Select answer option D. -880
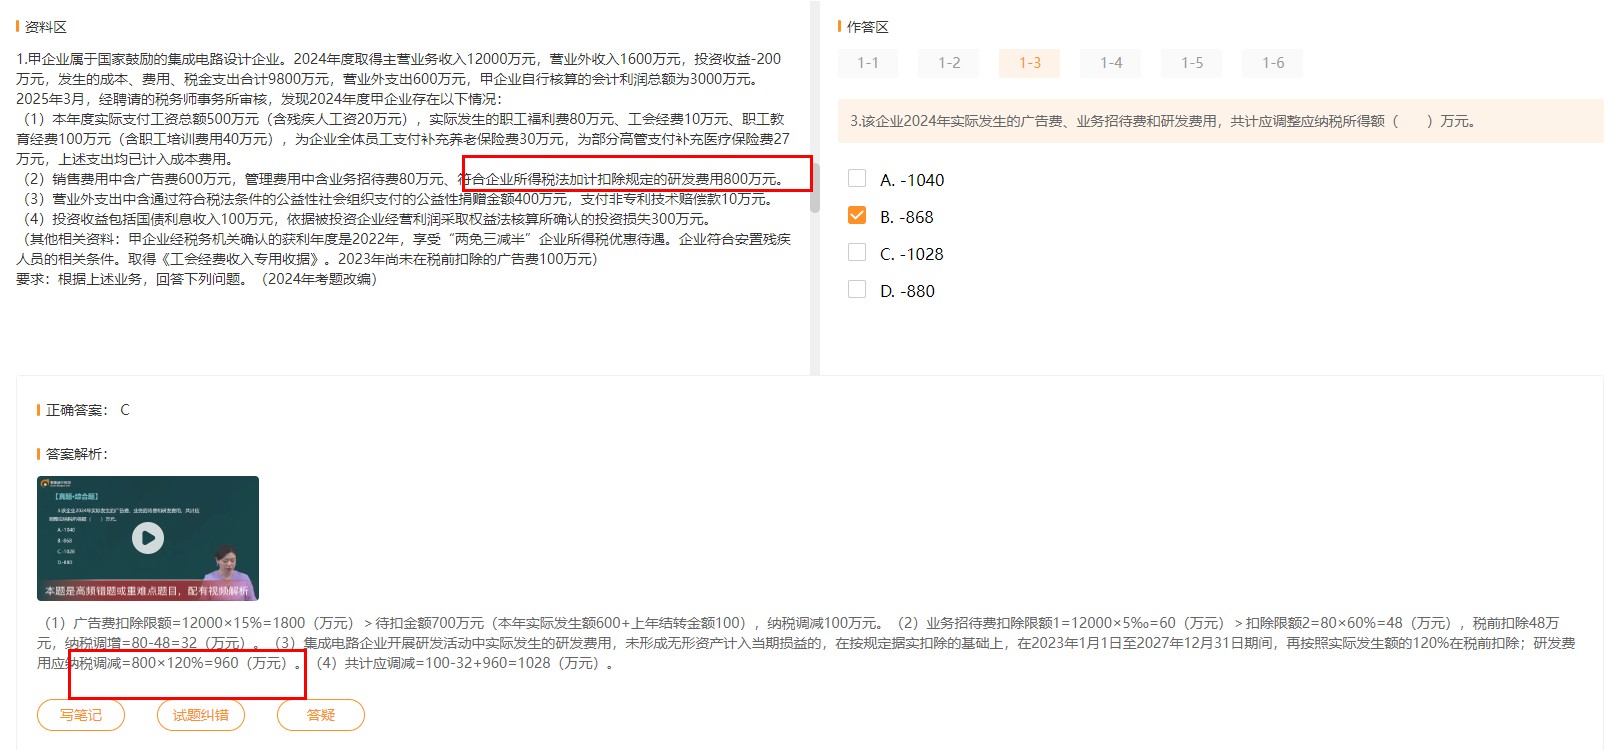1624x750 pixels. point(857,290)
